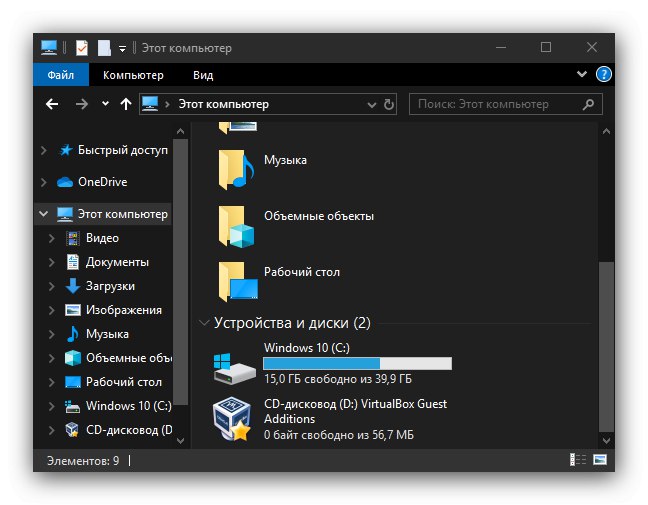Click the C: drive usage bar

pyautogui.click(x=357, y=364)
